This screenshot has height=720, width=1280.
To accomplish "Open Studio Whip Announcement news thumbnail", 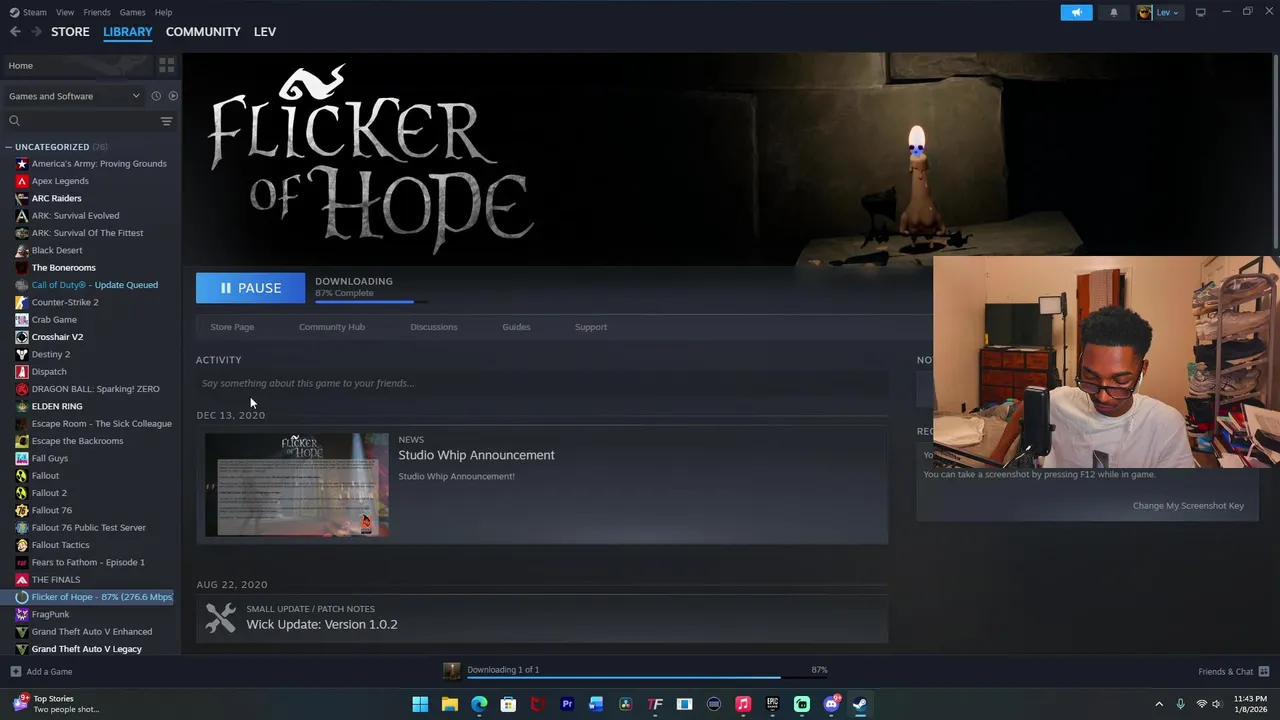I will point(297,485).
